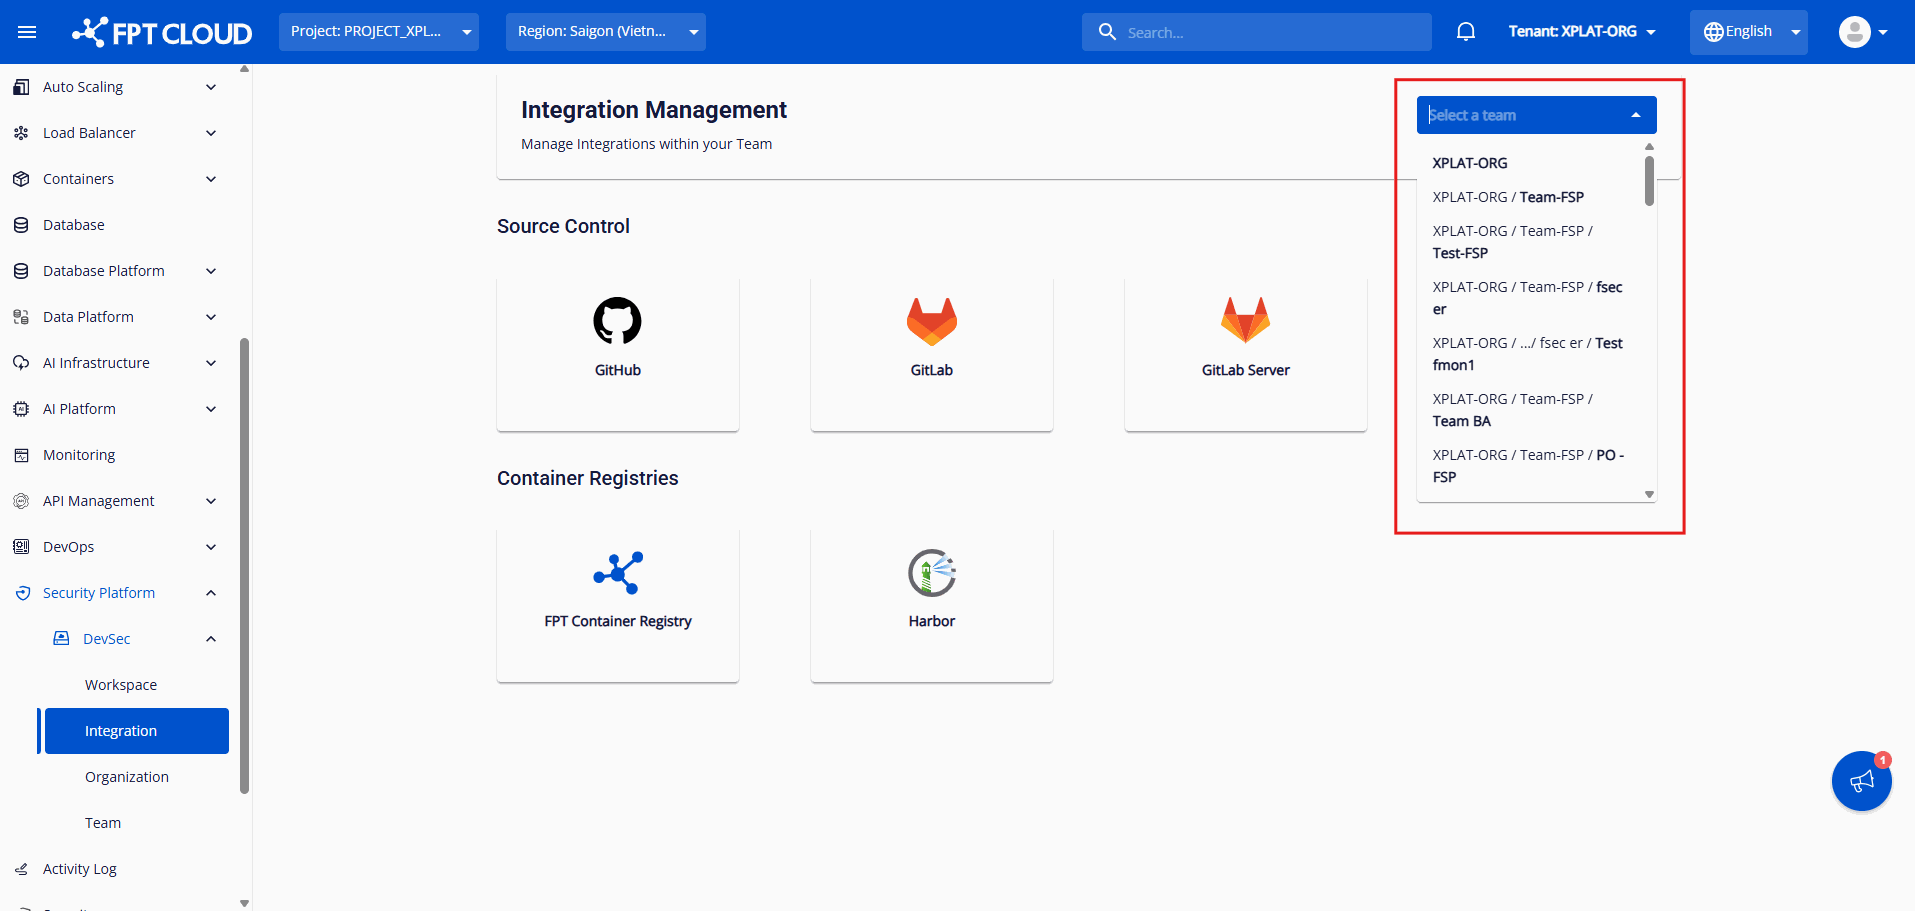1915x911 pixels.
Task: Expand the Load Balancer menu chevron
Action: coord(211,133)
